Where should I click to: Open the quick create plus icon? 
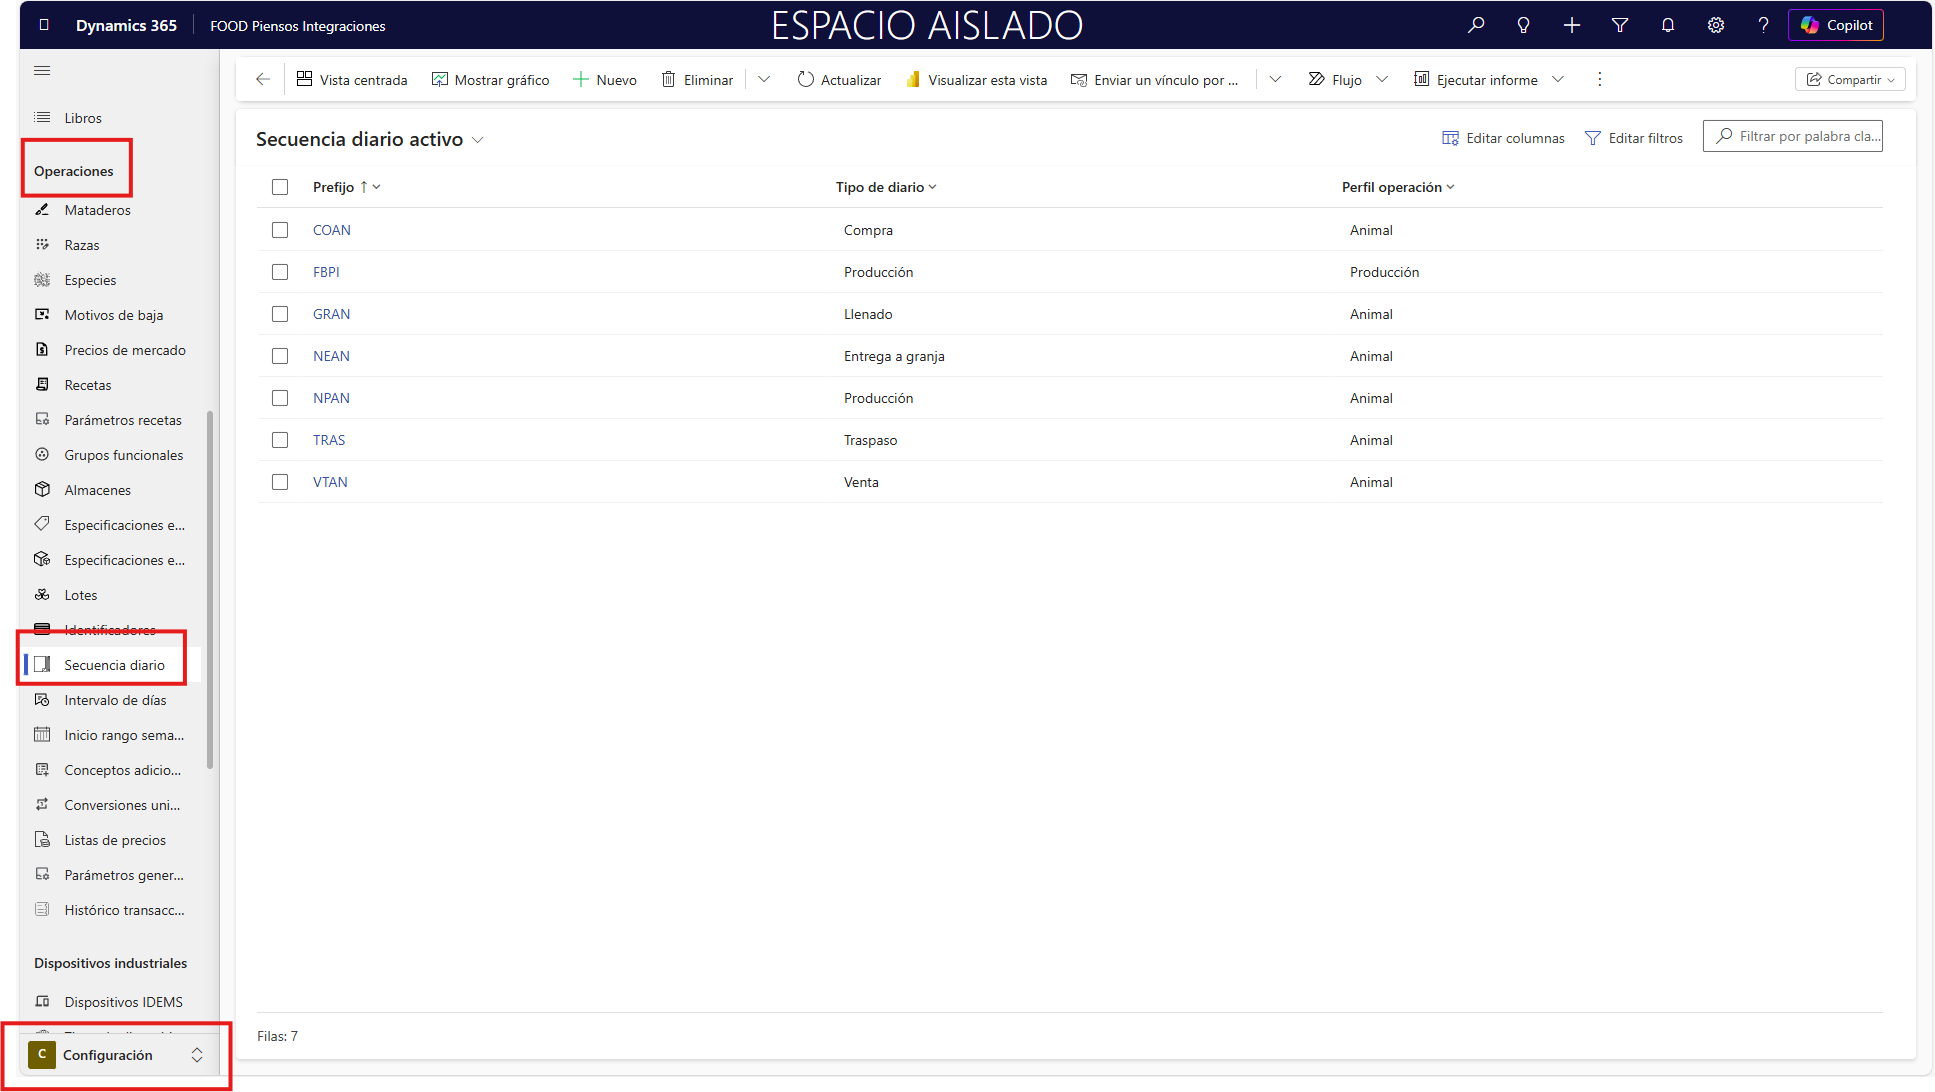coord(1572,25)
